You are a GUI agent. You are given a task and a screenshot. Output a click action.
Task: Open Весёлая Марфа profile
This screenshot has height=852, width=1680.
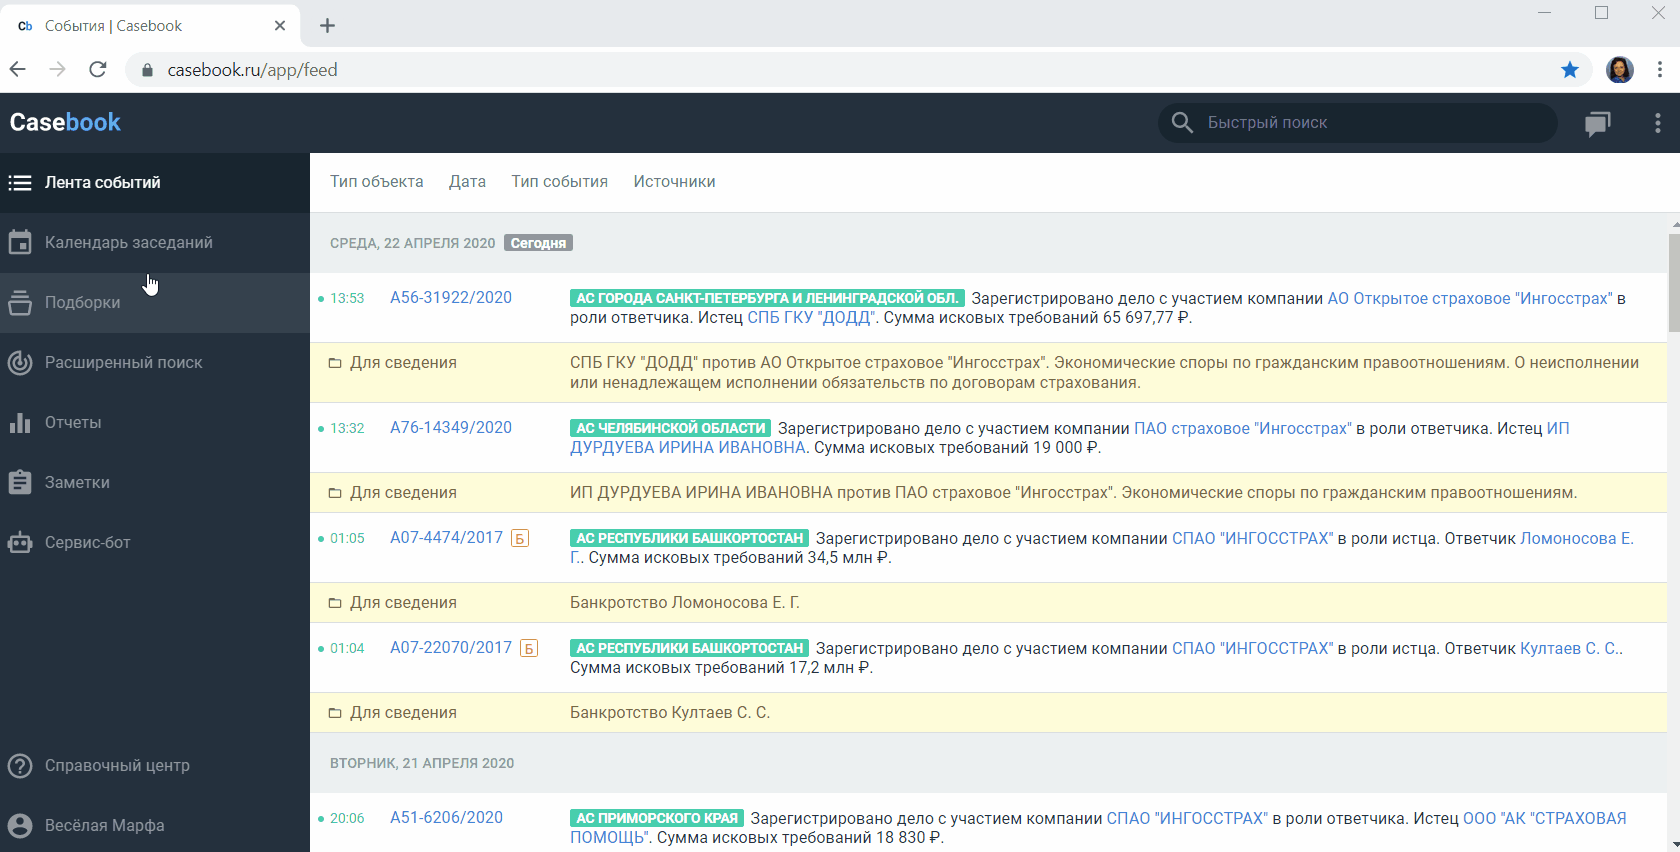155,825
